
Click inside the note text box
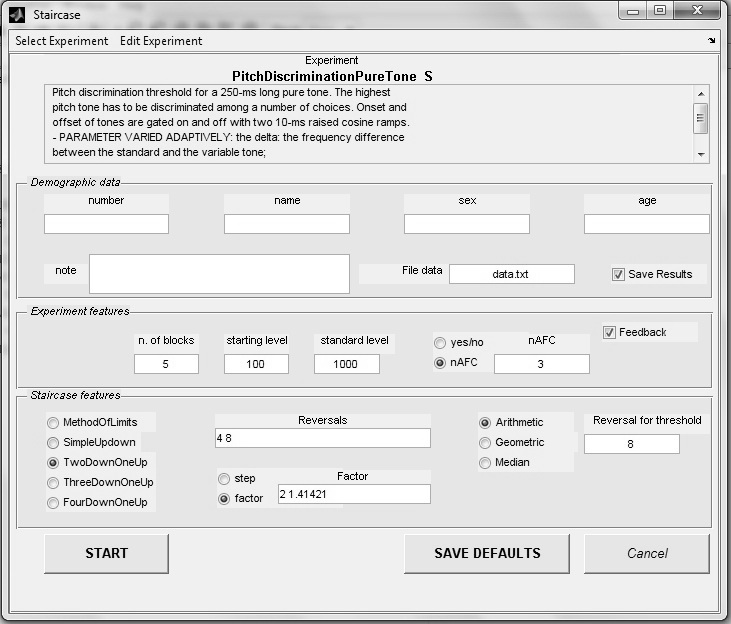pos(219,274)
